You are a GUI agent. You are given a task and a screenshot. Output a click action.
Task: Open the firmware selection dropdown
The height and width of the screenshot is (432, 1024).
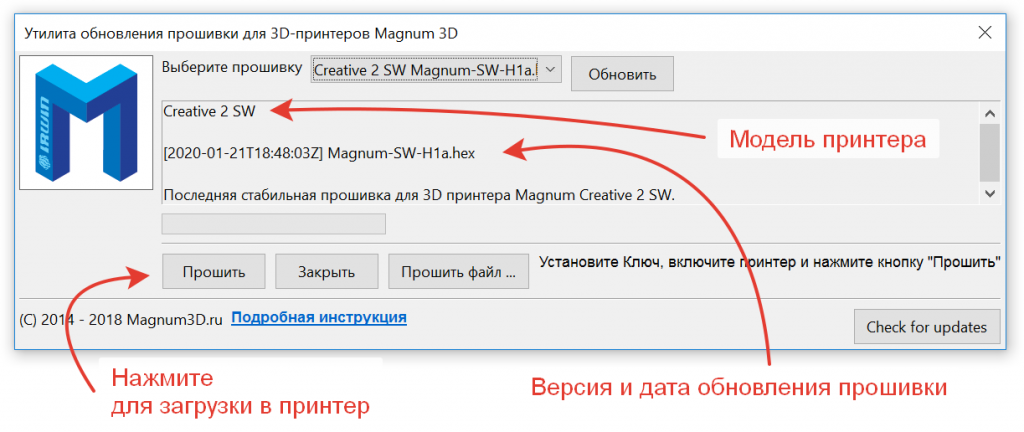click(437, 71)
